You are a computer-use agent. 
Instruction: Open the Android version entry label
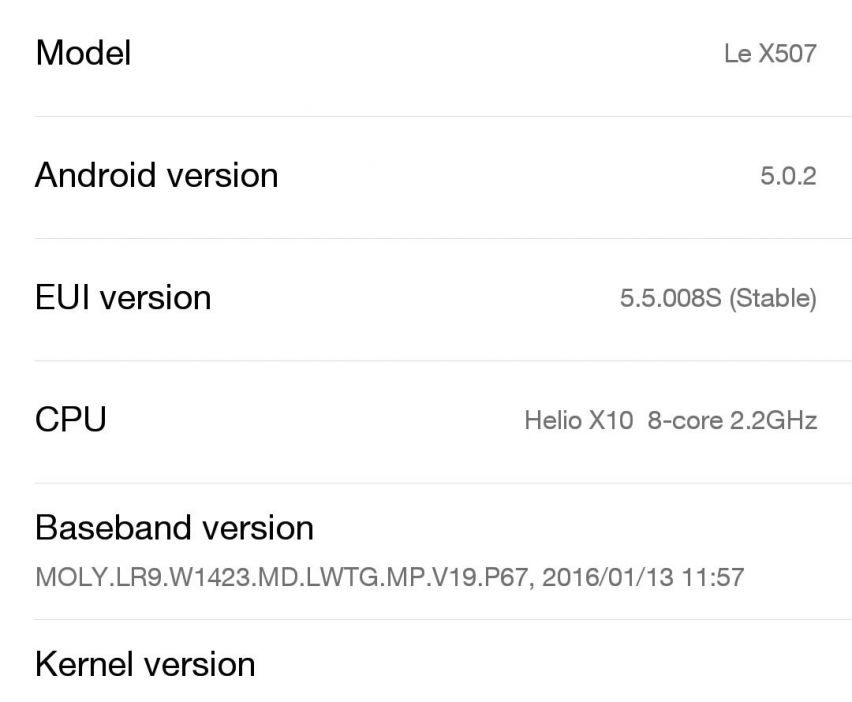click(x=156, y=175)
